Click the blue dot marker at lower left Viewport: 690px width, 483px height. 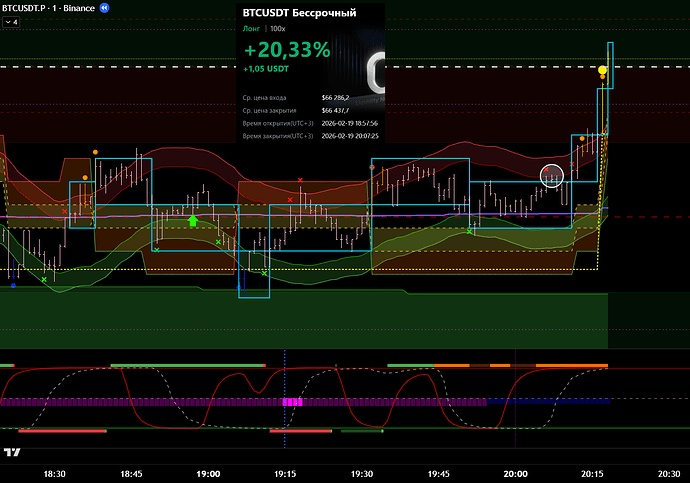point(13,285)
